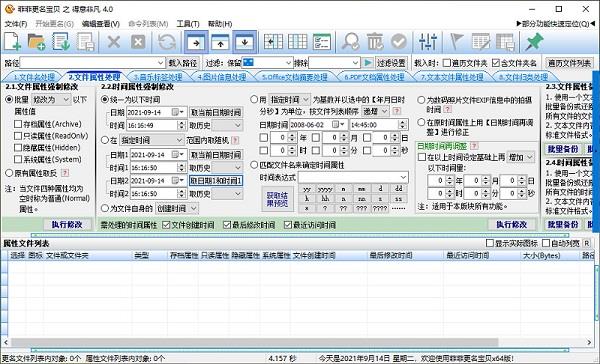
Task: Check the 隐藏属性(Hidden) checkbox
Action: coord(18,147)
